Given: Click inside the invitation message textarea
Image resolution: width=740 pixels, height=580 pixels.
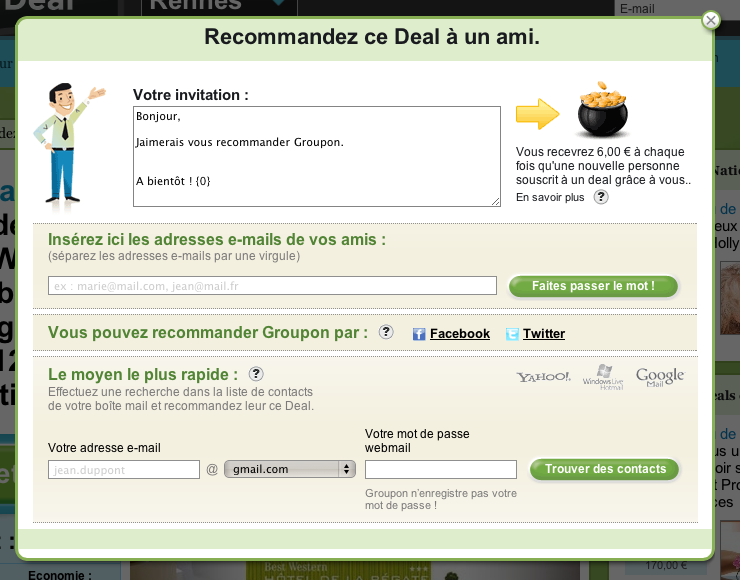Looking at the screenshot, I should click(x=317, y=156).
